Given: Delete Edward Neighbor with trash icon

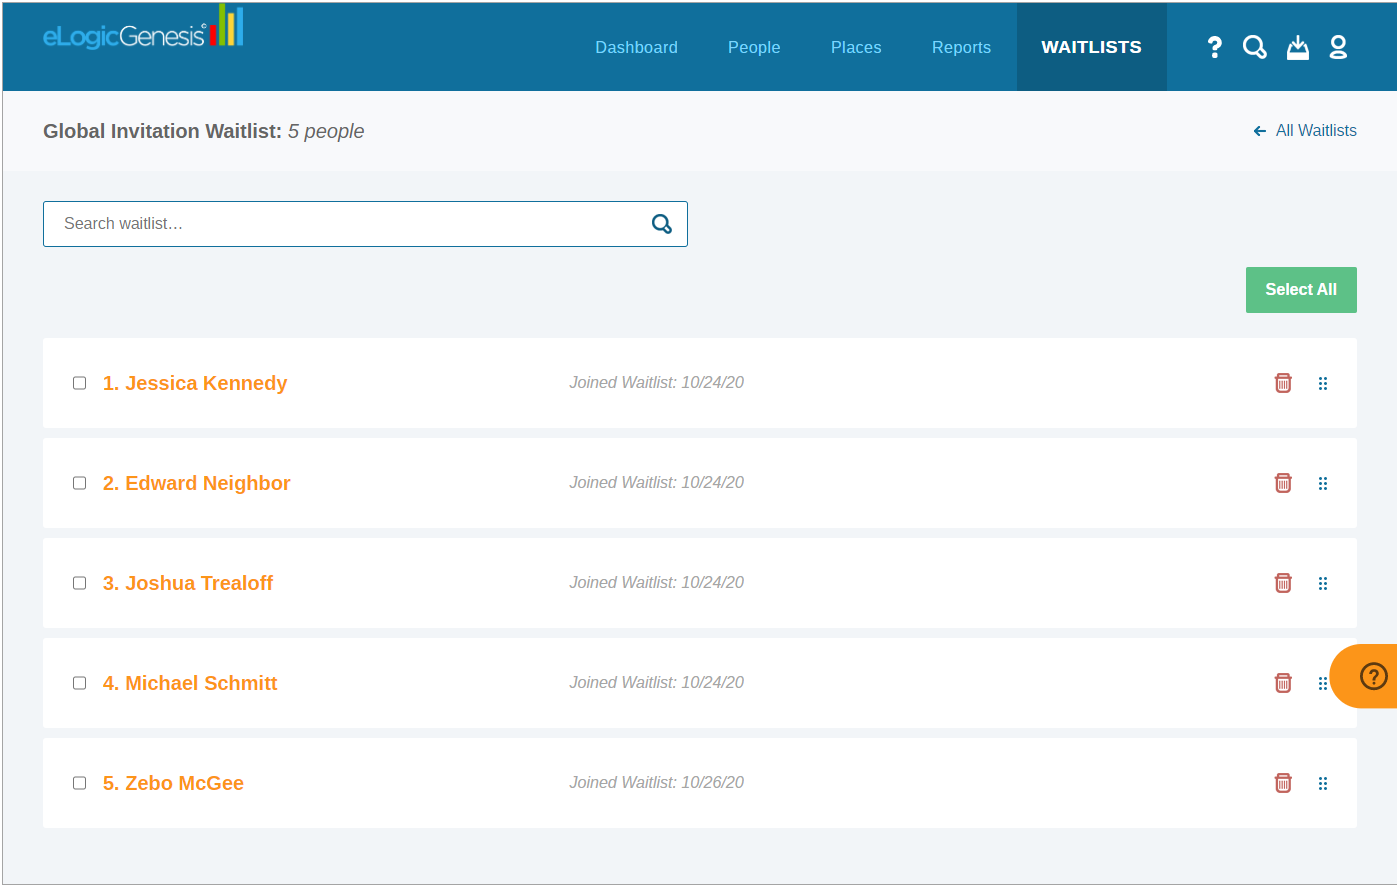Looking at the screenshot, I should [1283, 483].
